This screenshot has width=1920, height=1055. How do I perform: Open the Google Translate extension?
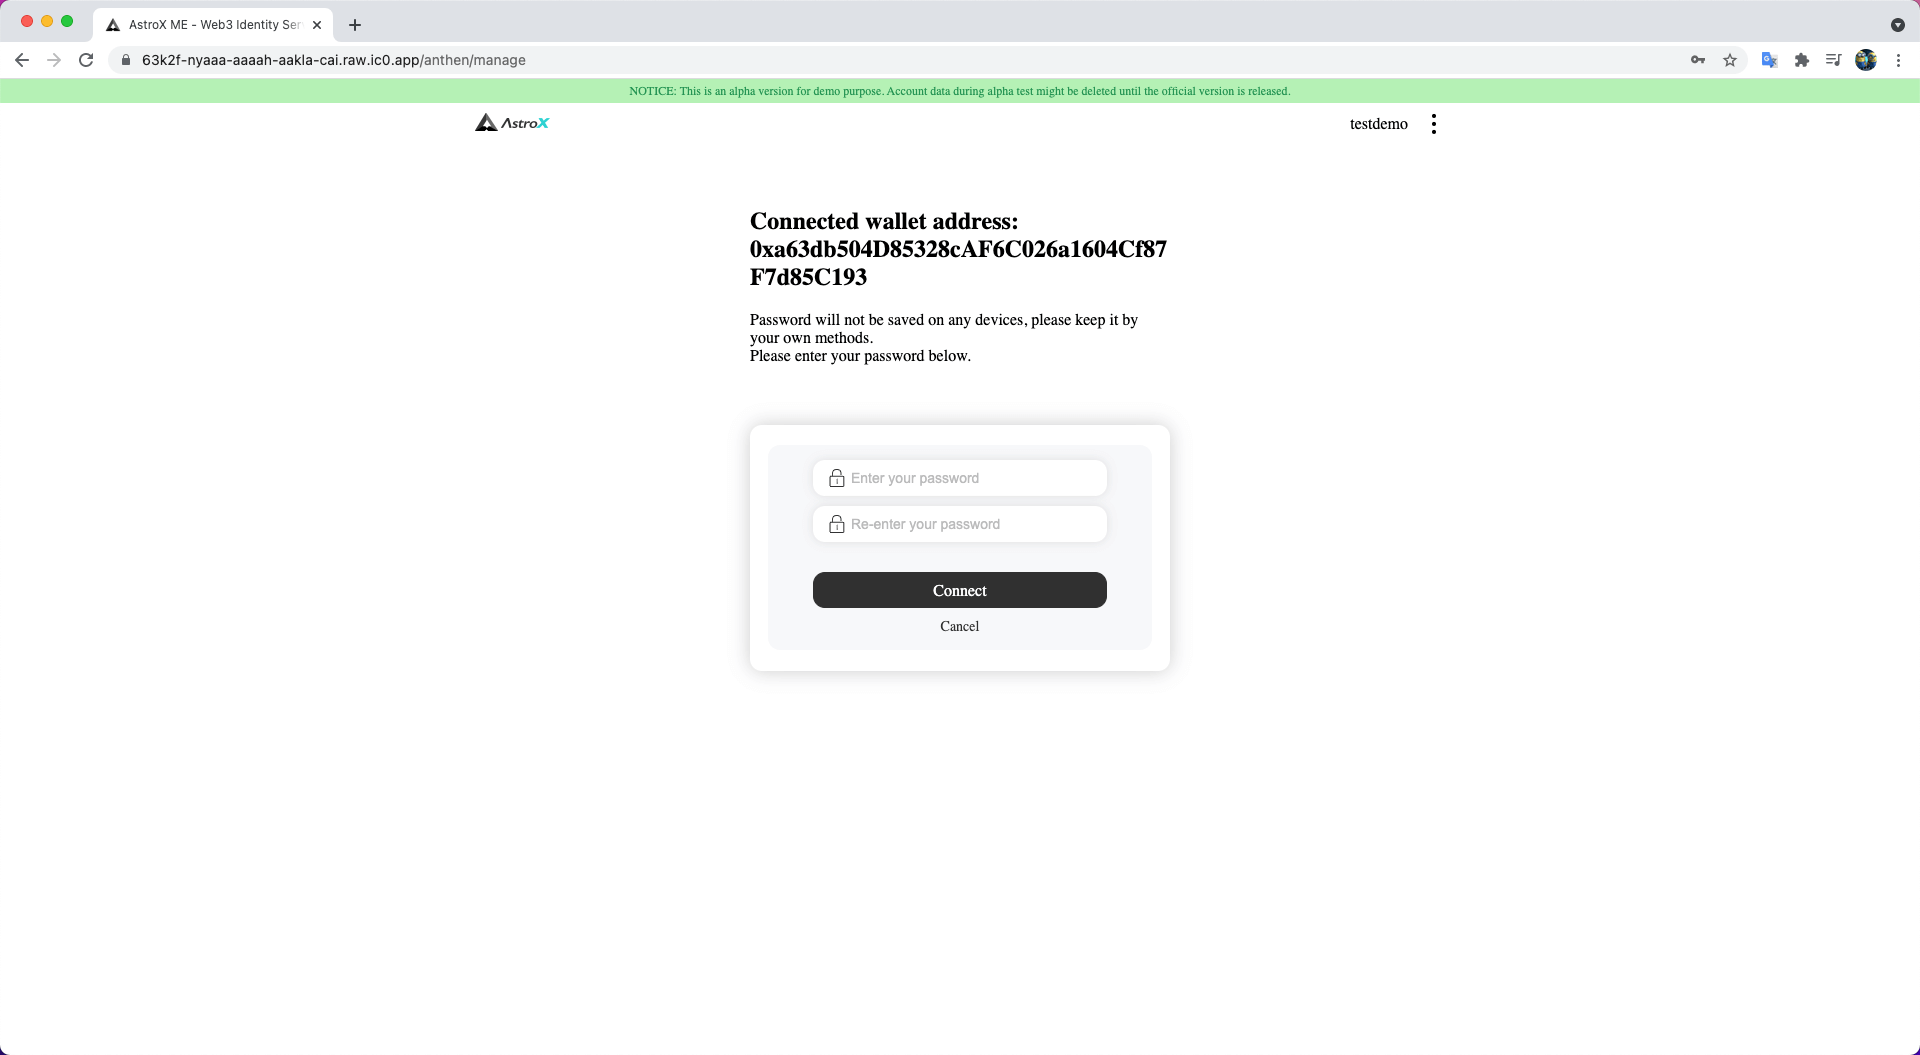(1769, 60)
